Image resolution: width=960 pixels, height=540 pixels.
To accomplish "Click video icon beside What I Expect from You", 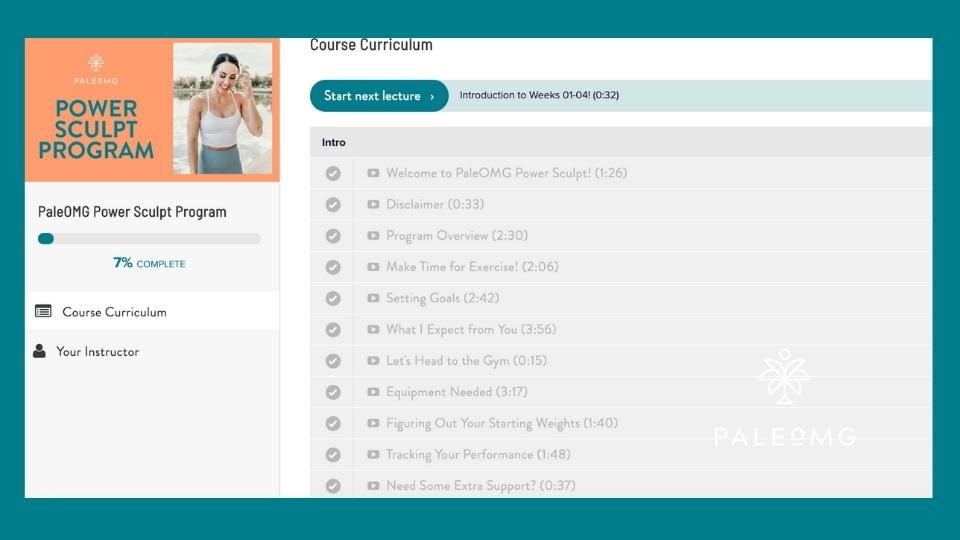I will tap(373, 329).
